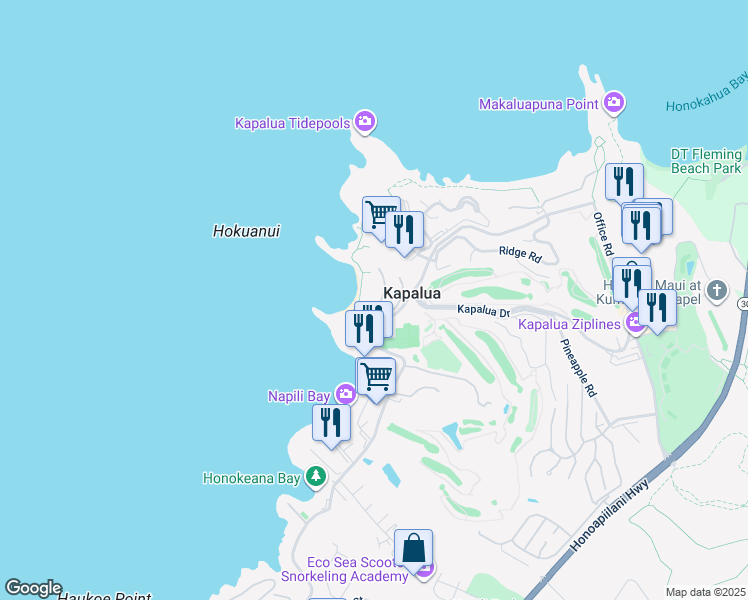
Task: Open restaurant marker beside northern shopping cart
Action: [405, 230]
